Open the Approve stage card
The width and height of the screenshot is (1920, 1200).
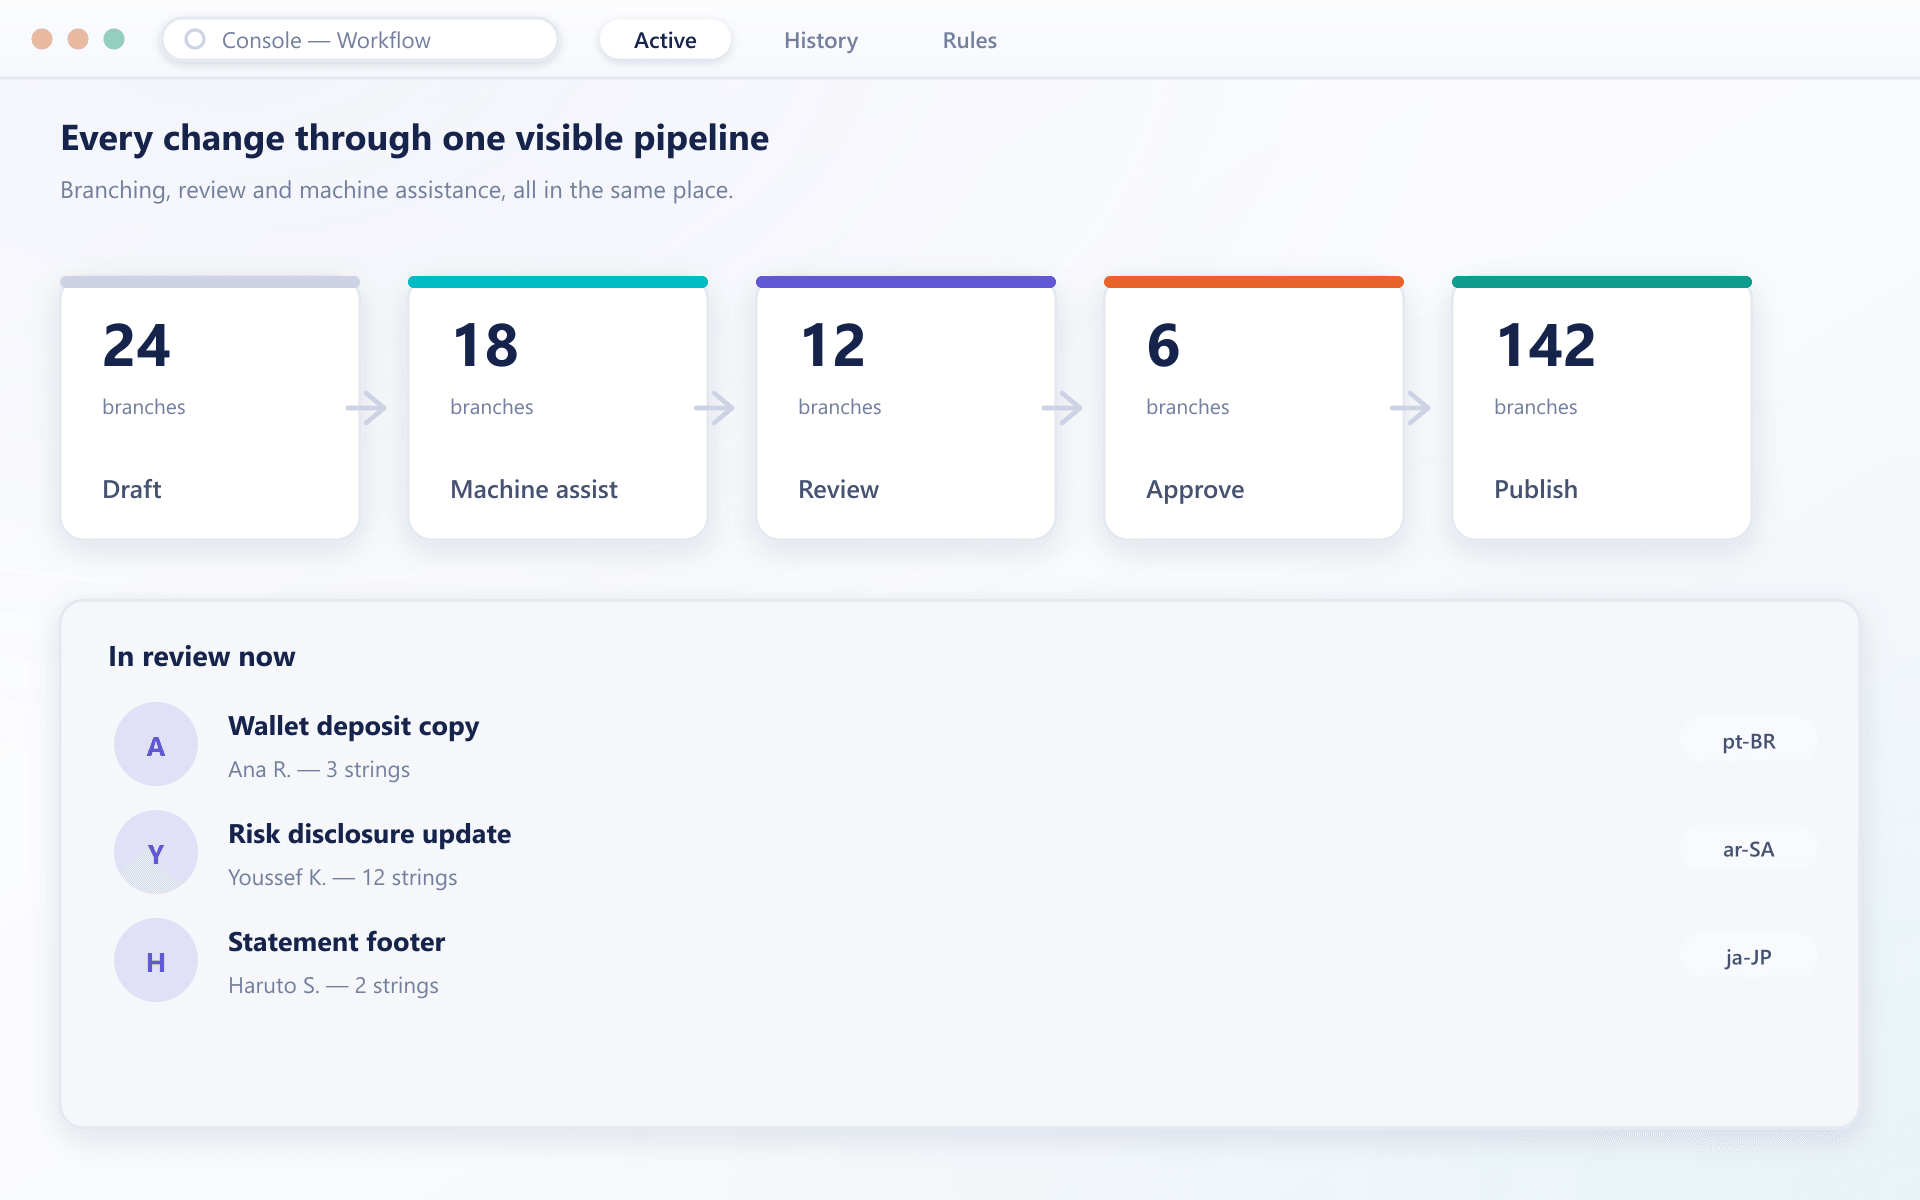[1254, 408]
